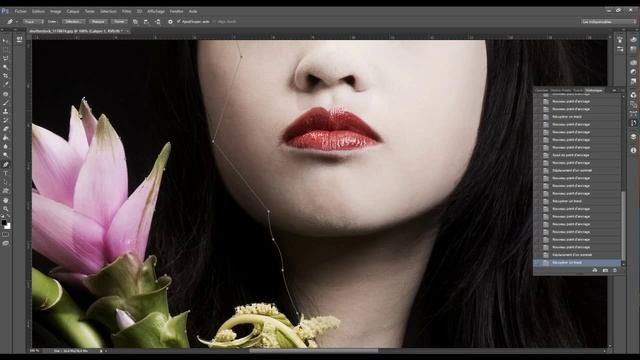This screenshot has width=640, height=360.
Task: Toggle Align. bords checkbox
Action: (x=214, y=22)
